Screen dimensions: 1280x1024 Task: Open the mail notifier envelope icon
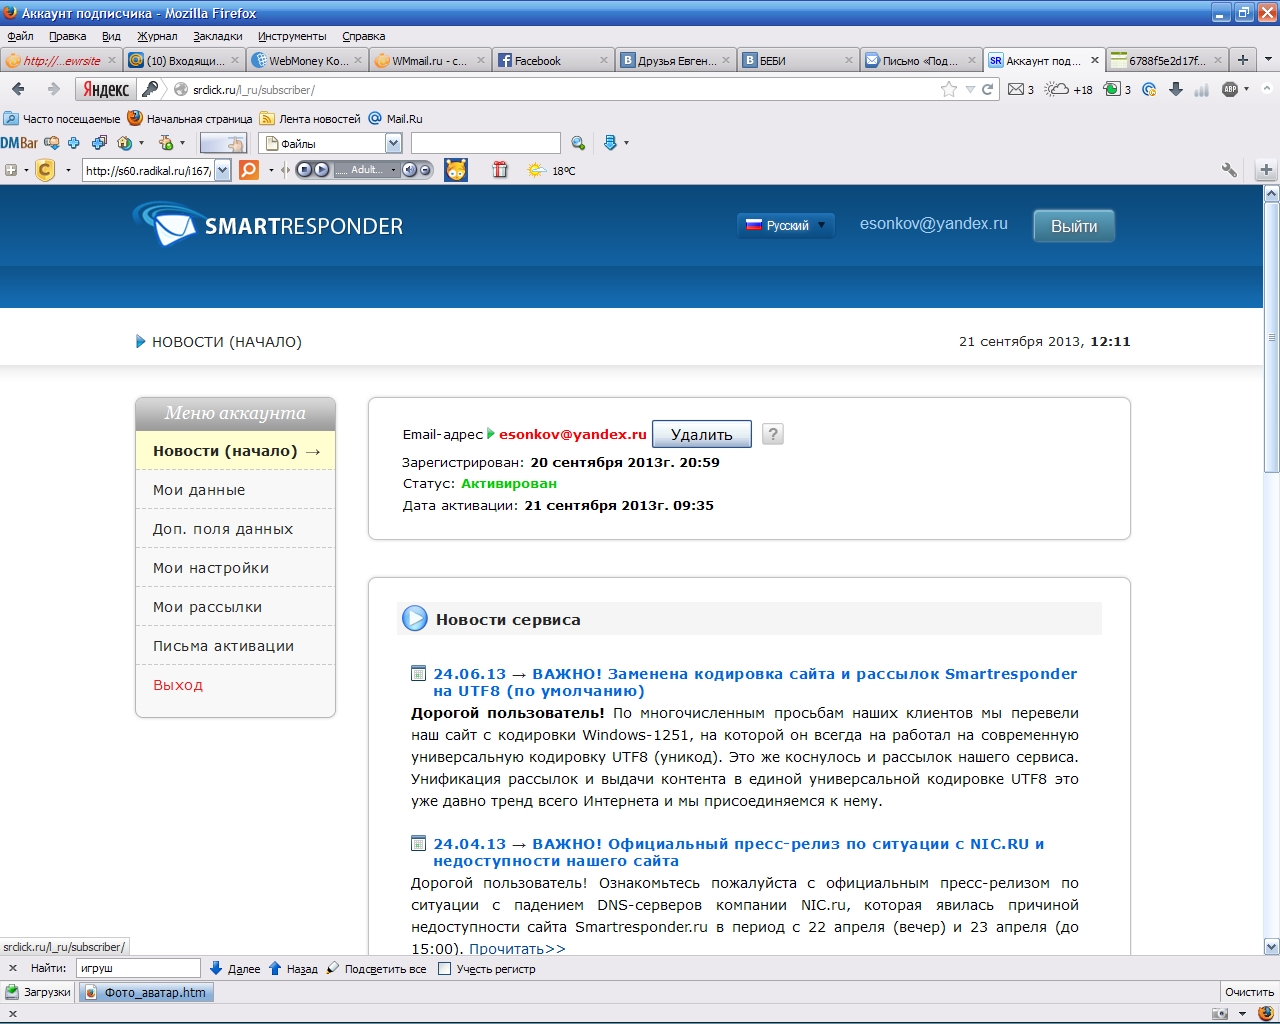(1016, 89)
